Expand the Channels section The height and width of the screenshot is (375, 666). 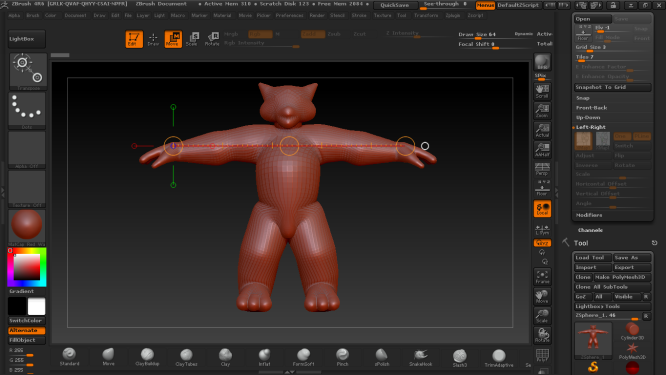click(590, 230)
